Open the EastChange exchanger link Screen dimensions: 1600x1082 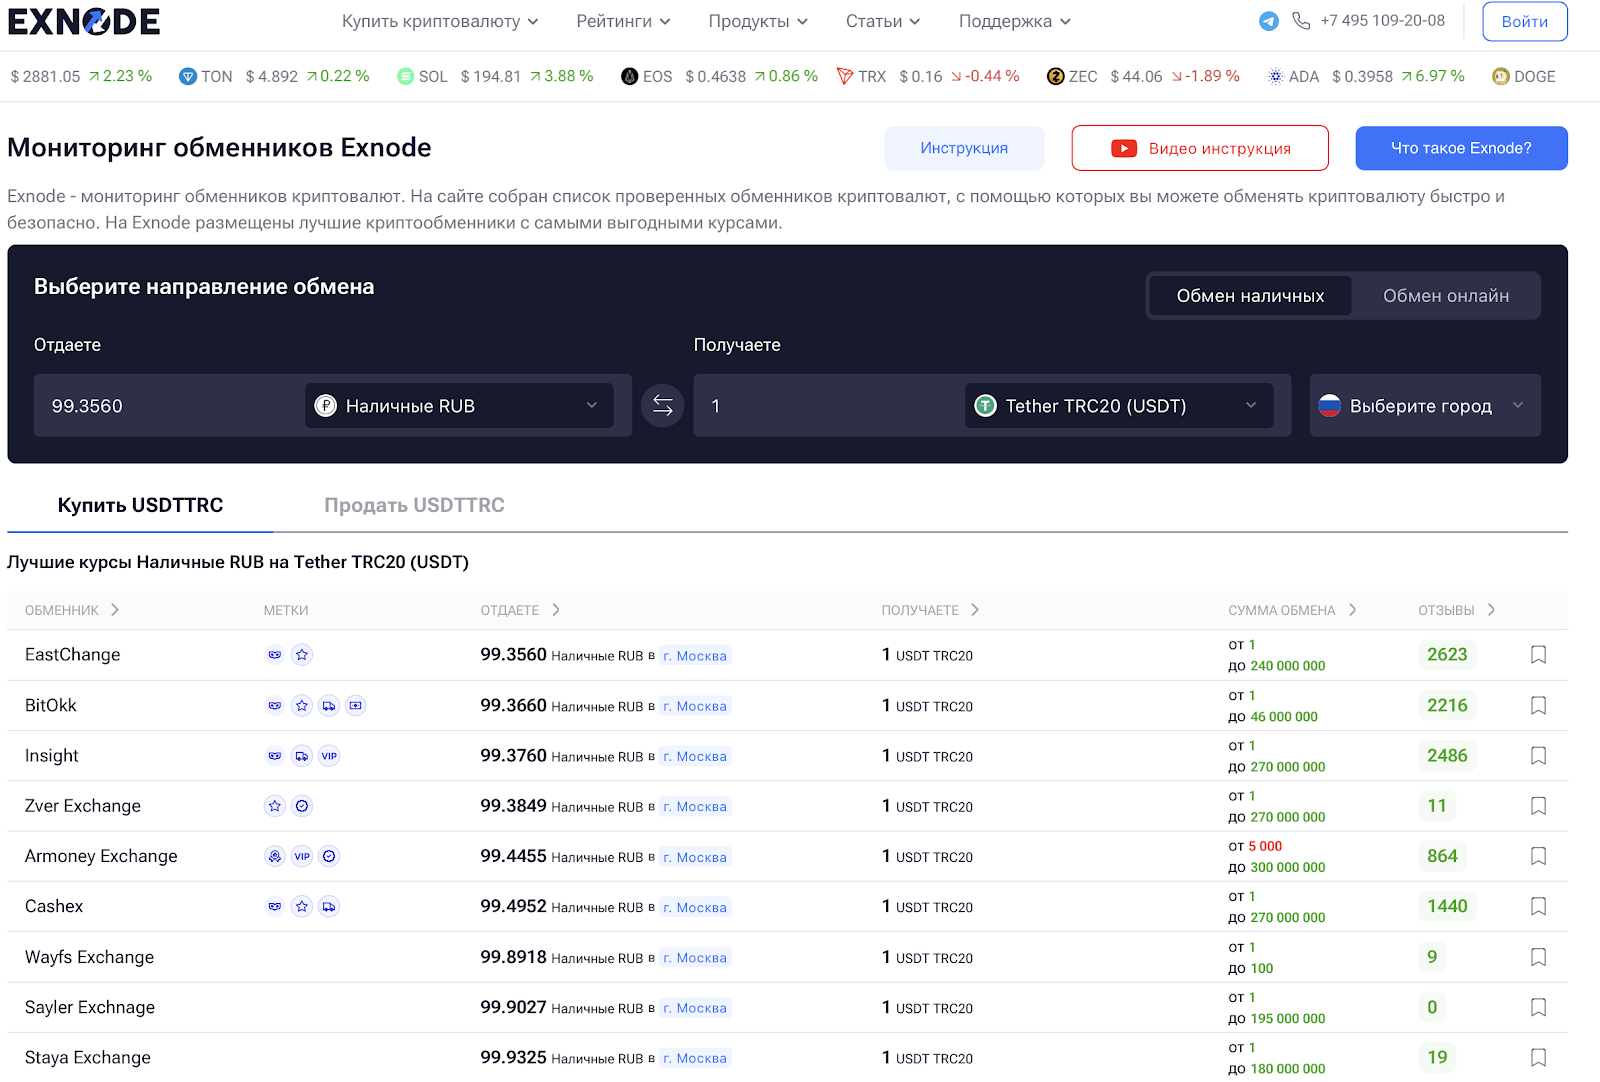coord(73,655)
